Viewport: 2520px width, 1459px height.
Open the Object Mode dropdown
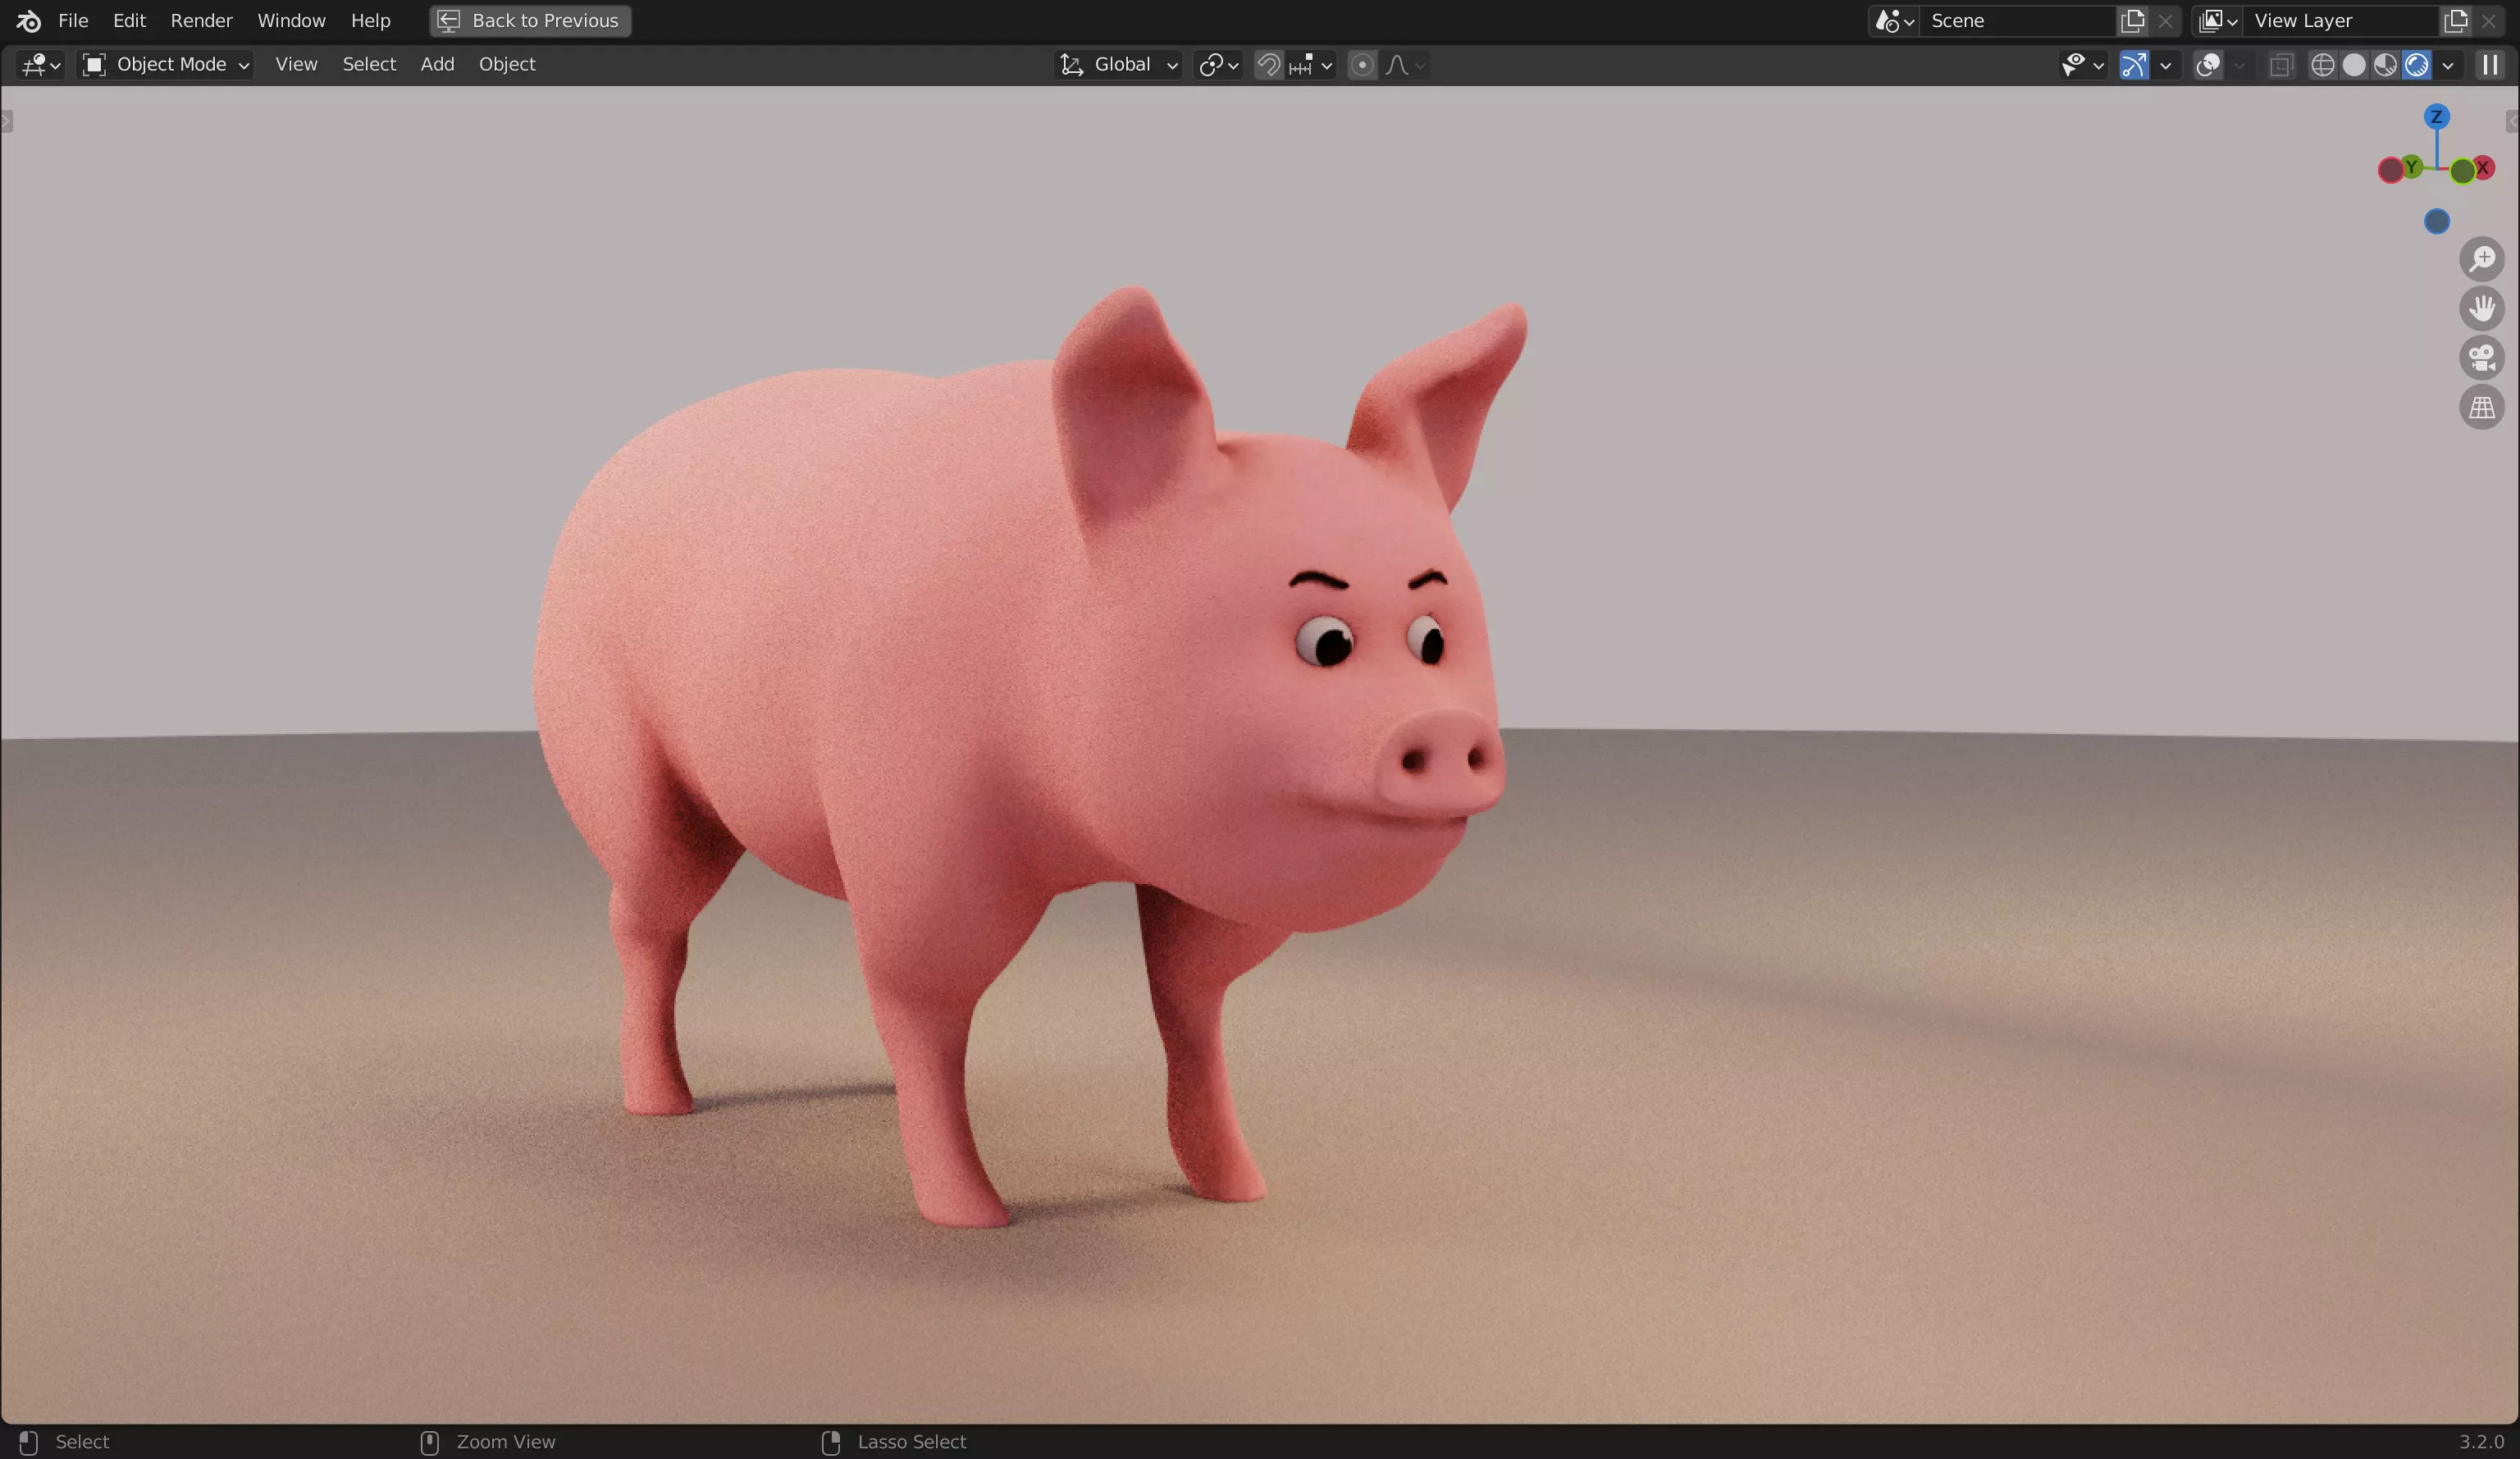[x=166, y=65]
